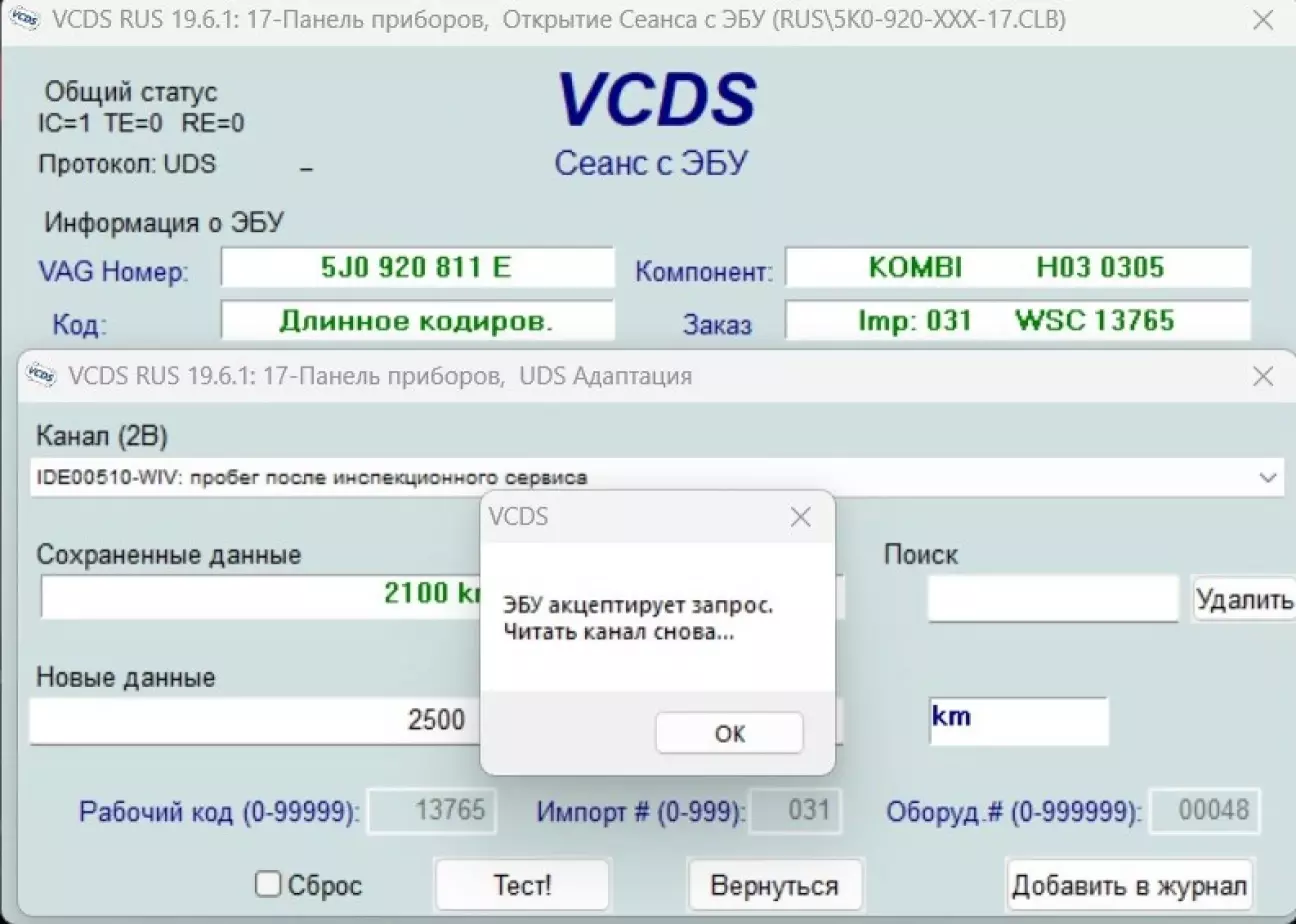Click Добавить в журнал button

click(1129, 885)
